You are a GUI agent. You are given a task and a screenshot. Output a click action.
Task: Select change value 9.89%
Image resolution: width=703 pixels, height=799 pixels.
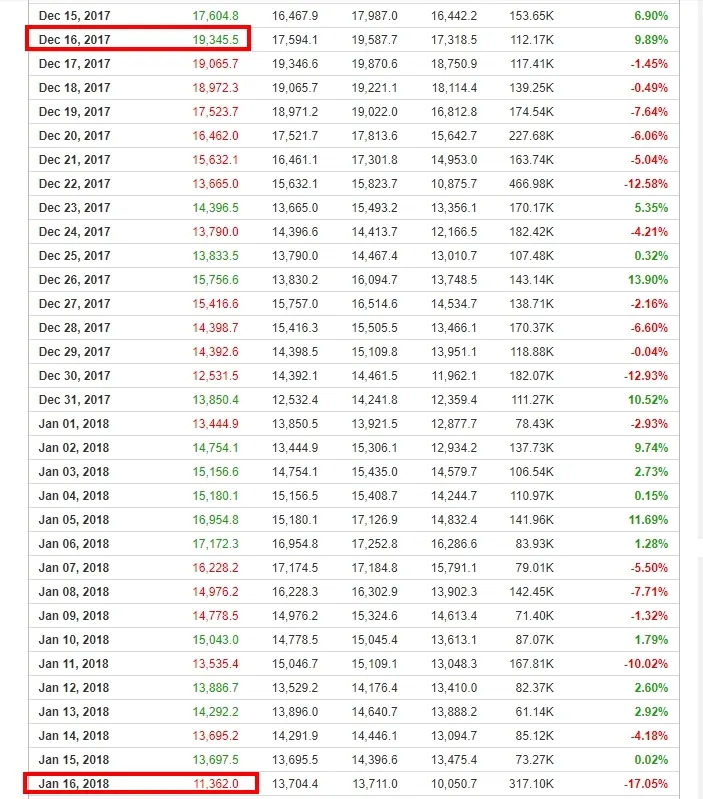click(651, 40)
